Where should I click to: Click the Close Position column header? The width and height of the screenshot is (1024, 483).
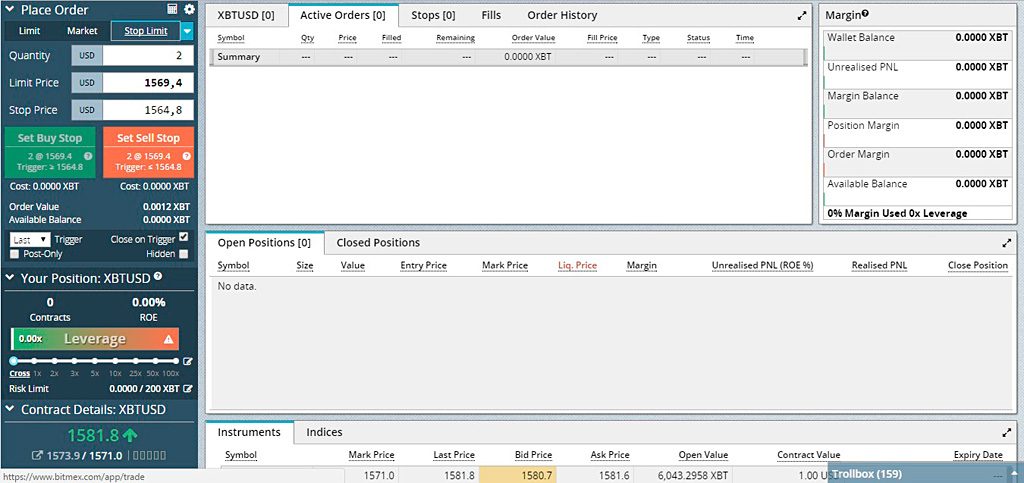point(978,266)
